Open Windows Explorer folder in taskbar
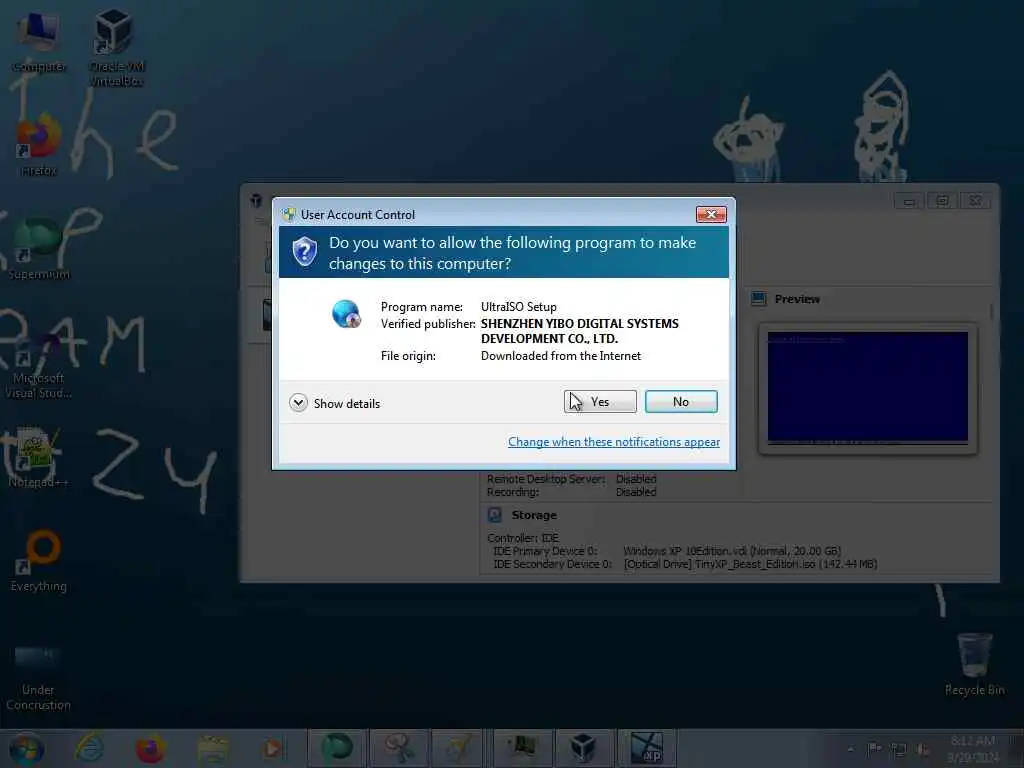 coord(213,748)
